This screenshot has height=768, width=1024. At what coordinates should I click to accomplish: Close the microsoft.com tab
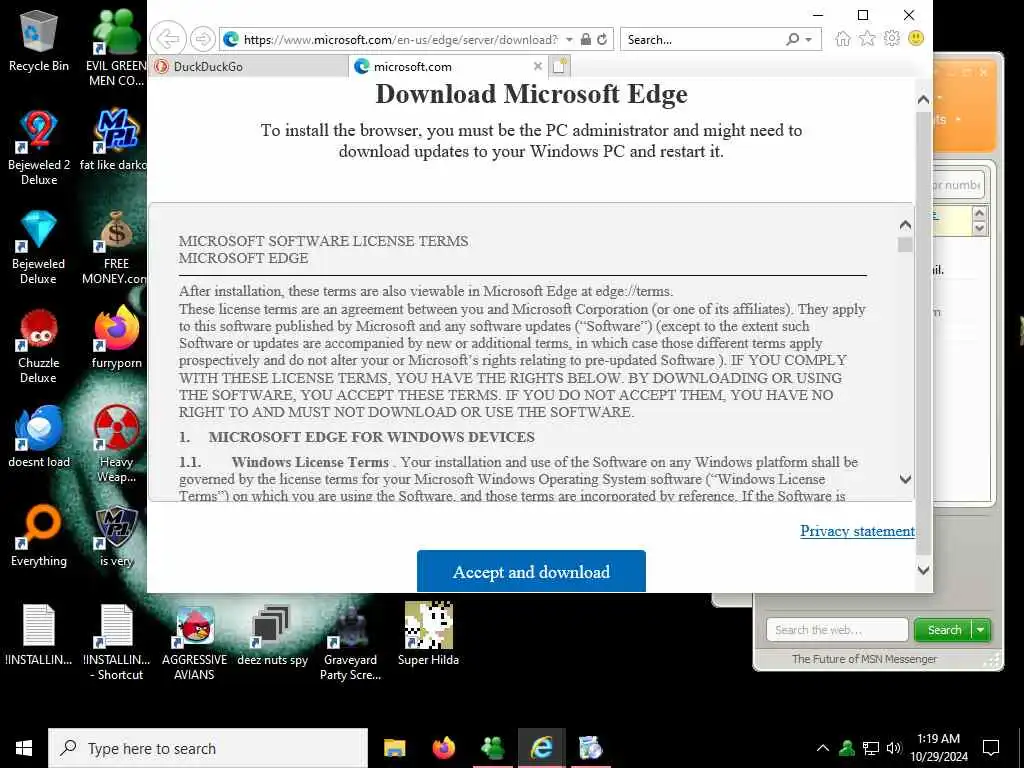click(x=537, y=66)
